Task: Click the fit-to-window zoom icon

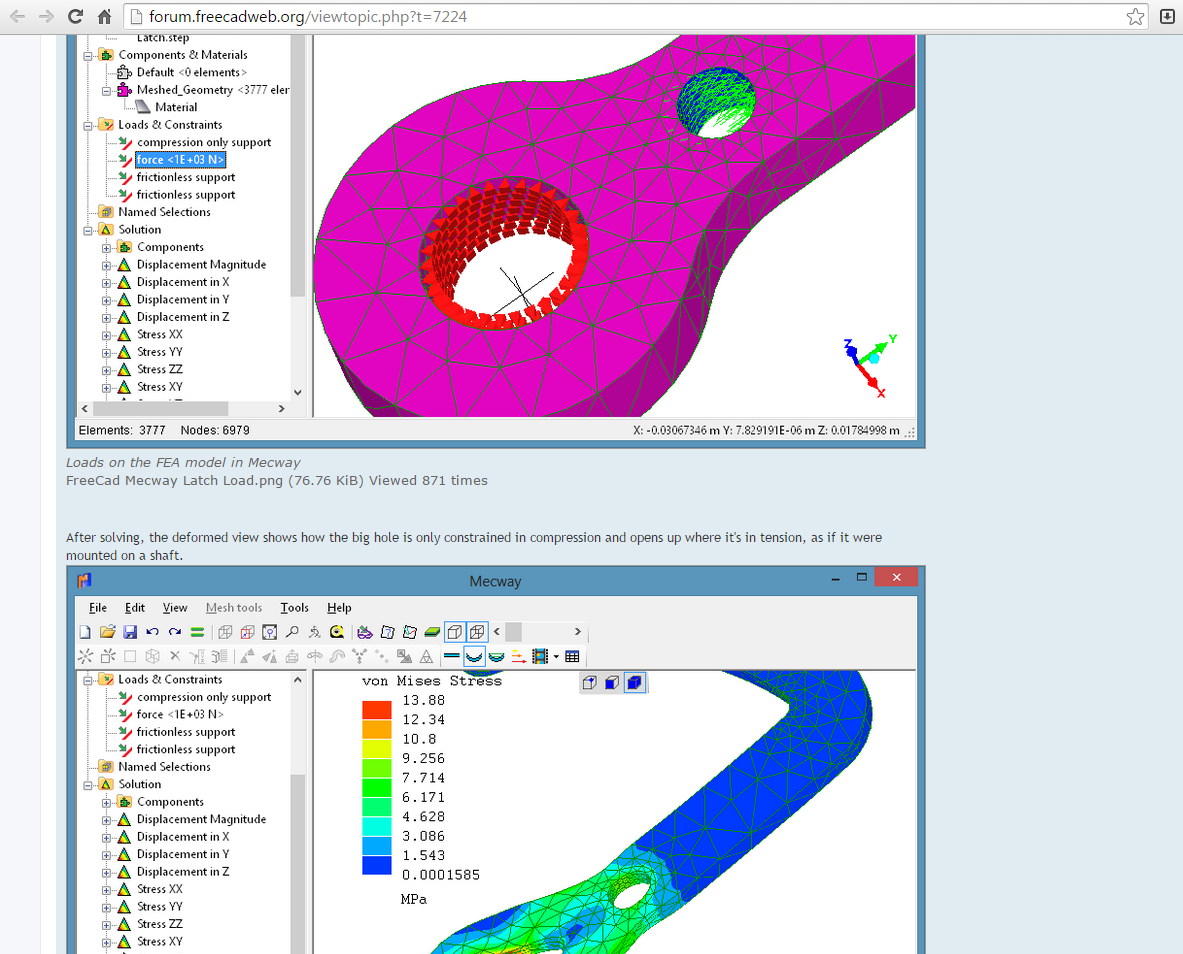Action: click(269, 632)
